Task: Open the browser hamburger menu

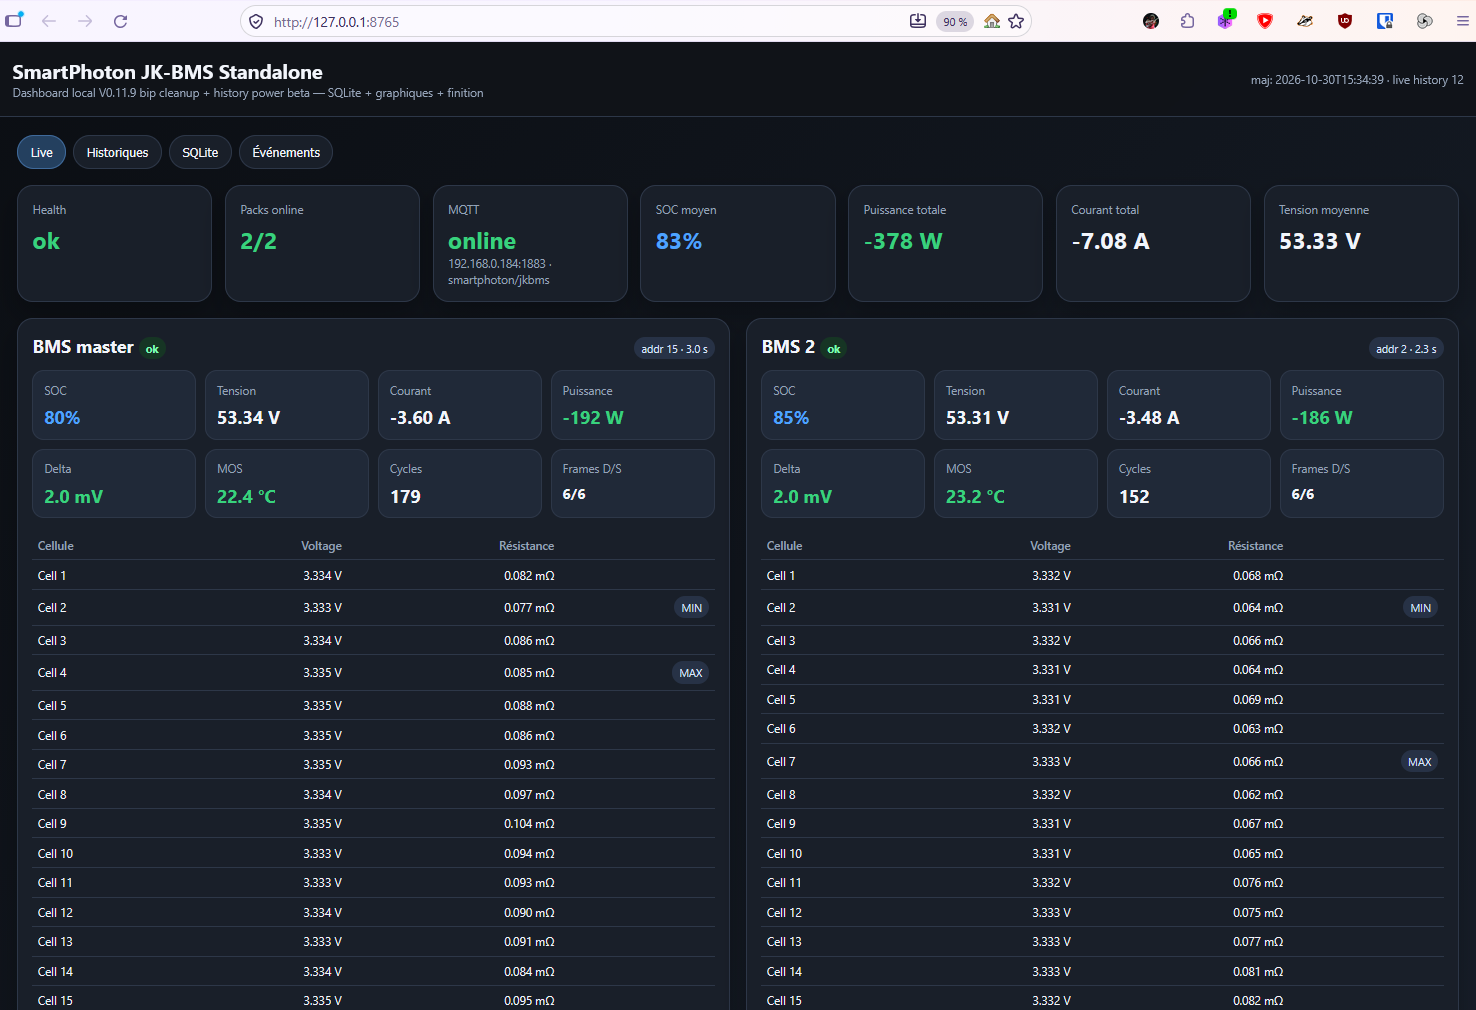Action: click(1462, 21)
